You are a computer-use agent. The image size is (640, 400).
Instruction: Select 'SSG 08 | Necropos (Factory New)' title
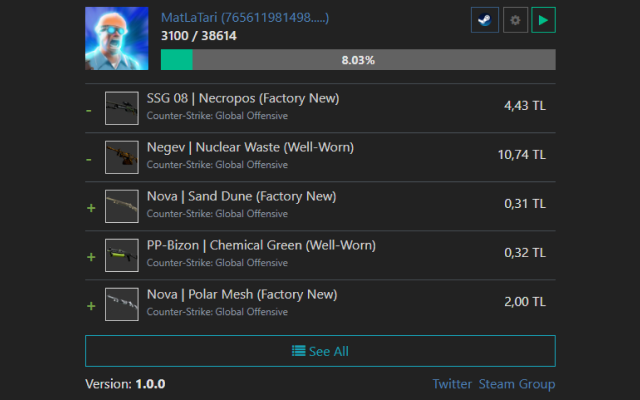243,98
